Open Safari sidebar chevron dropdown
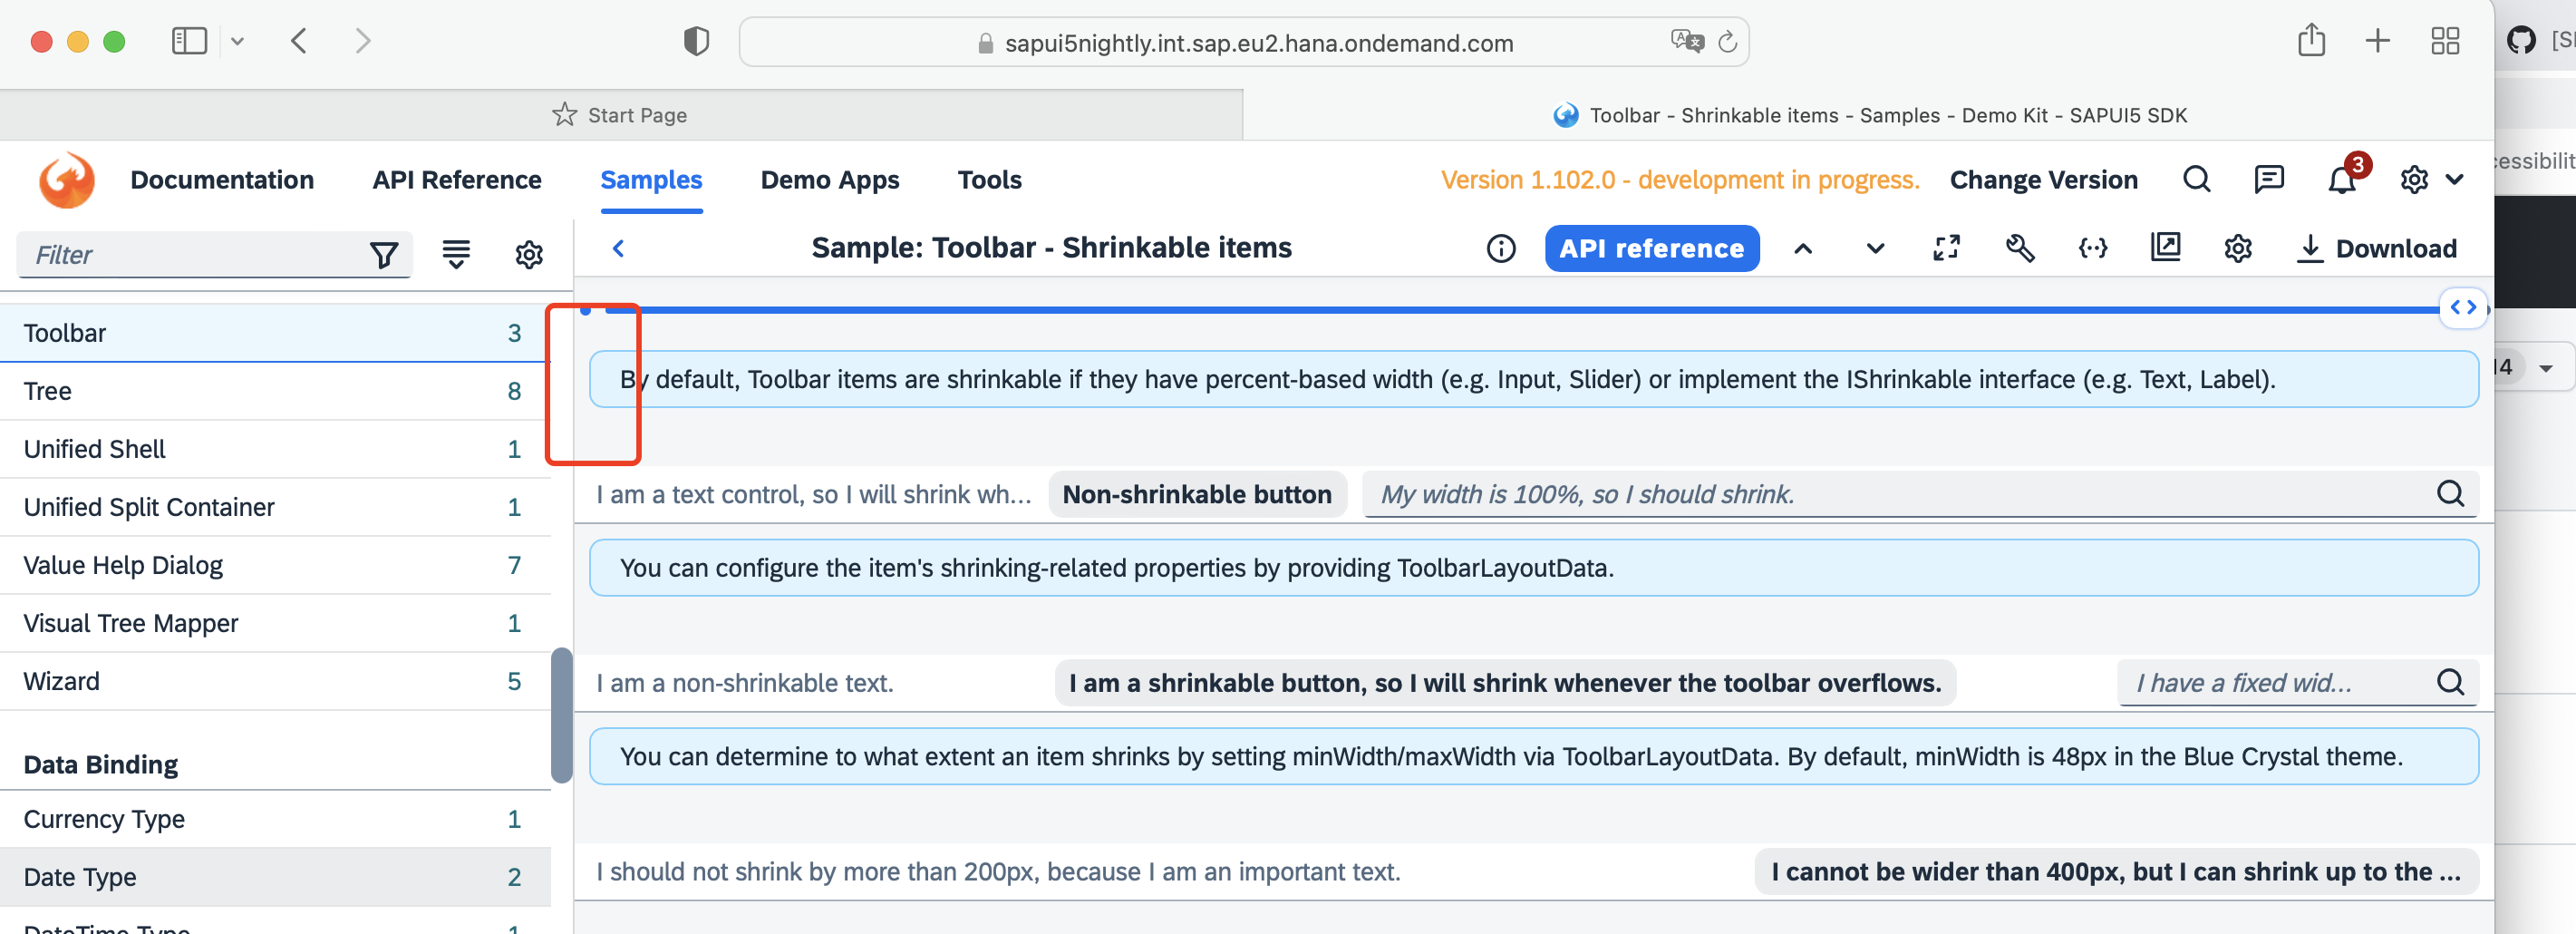 pos(237,42)
